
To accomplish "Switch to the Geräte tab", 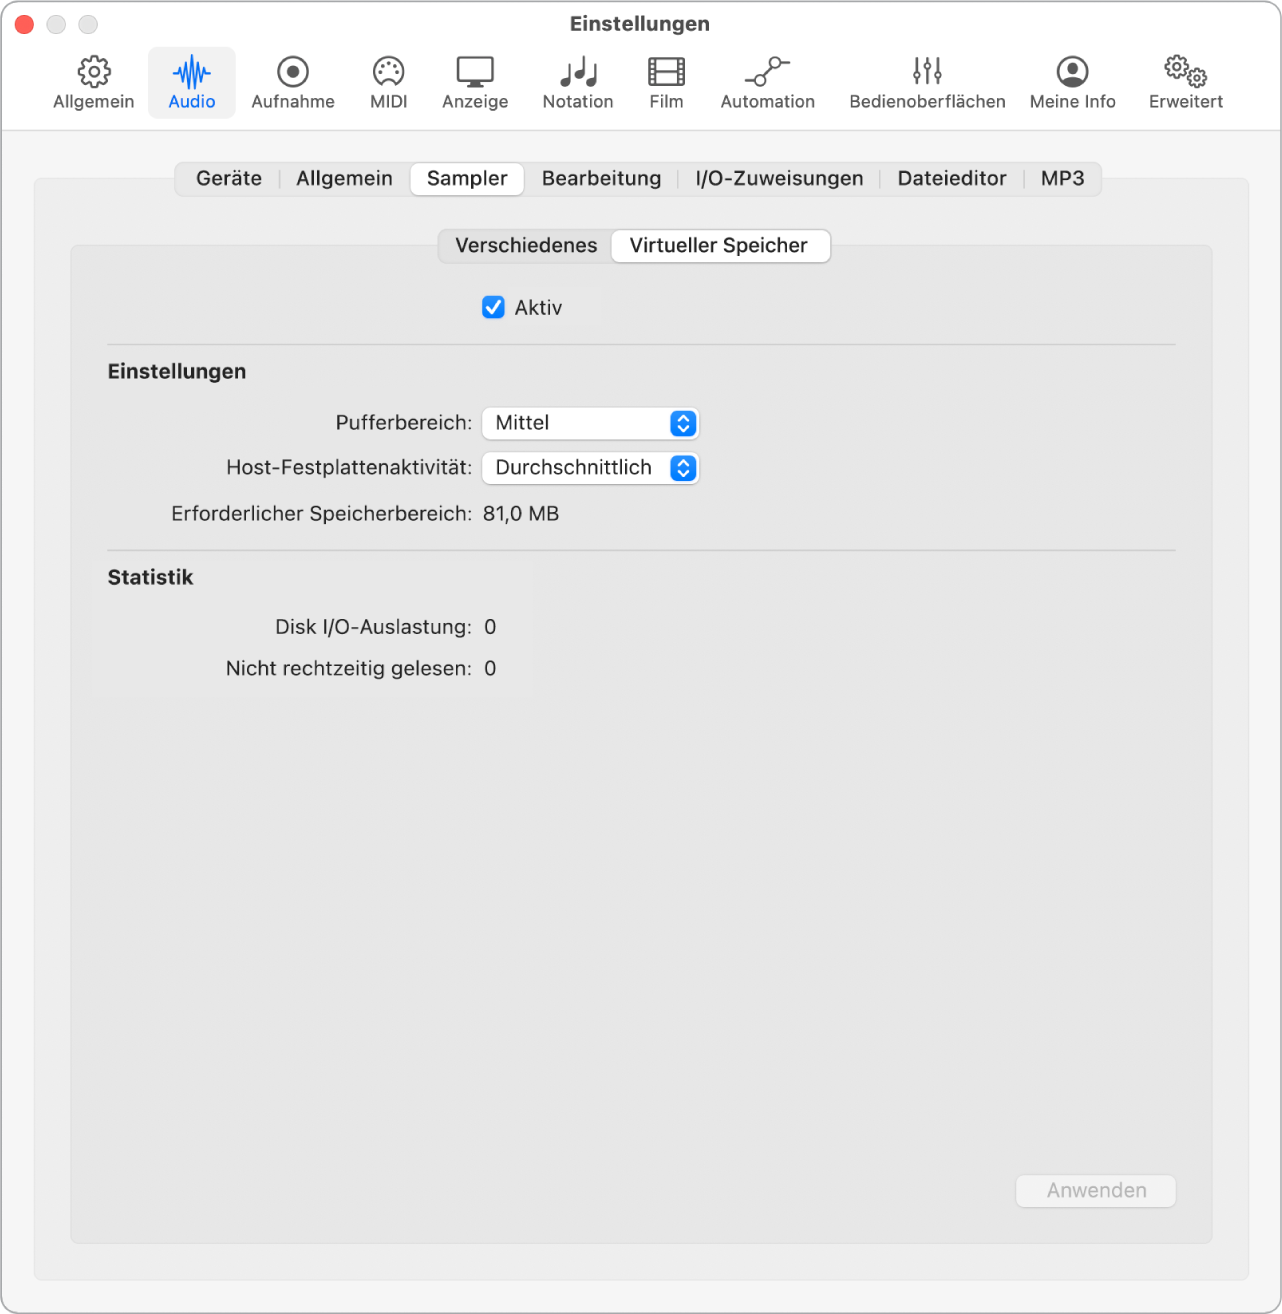I will coord(229,179).
